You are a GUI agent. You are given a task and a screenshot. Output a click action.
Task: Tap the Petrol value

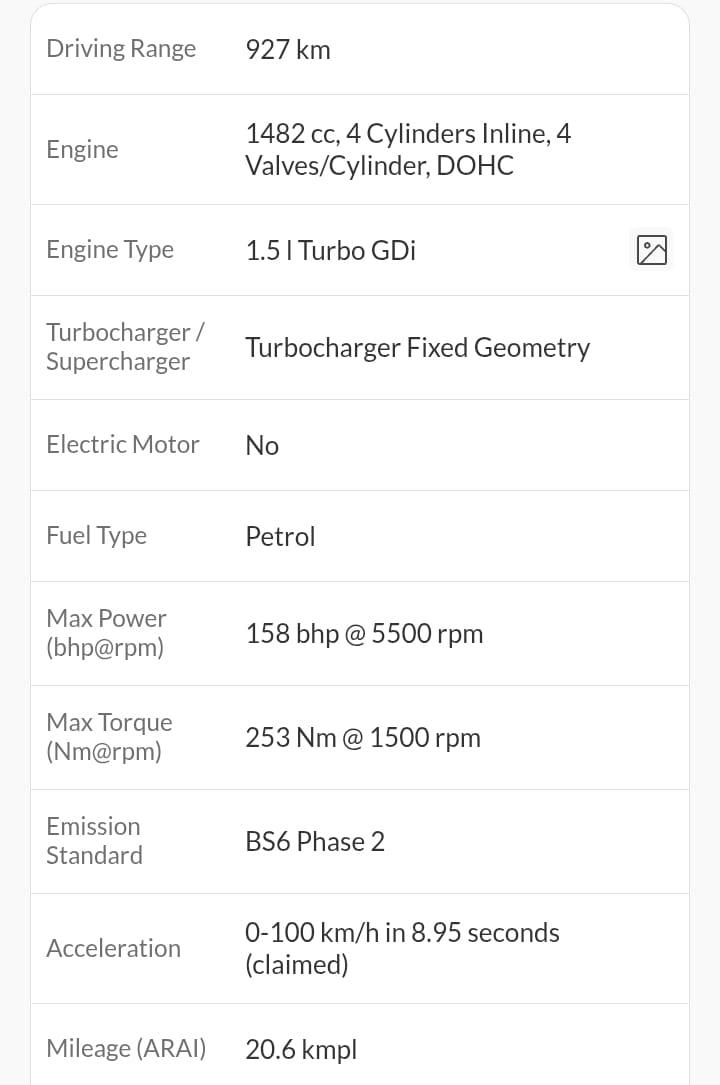280,536
